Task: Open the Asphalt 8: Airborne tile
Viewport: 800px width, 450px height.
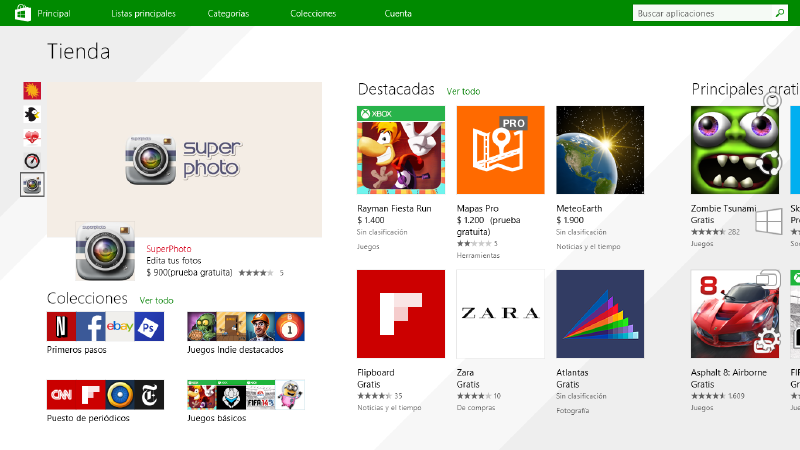Action: pyautogui.click(x=735, y=314)
